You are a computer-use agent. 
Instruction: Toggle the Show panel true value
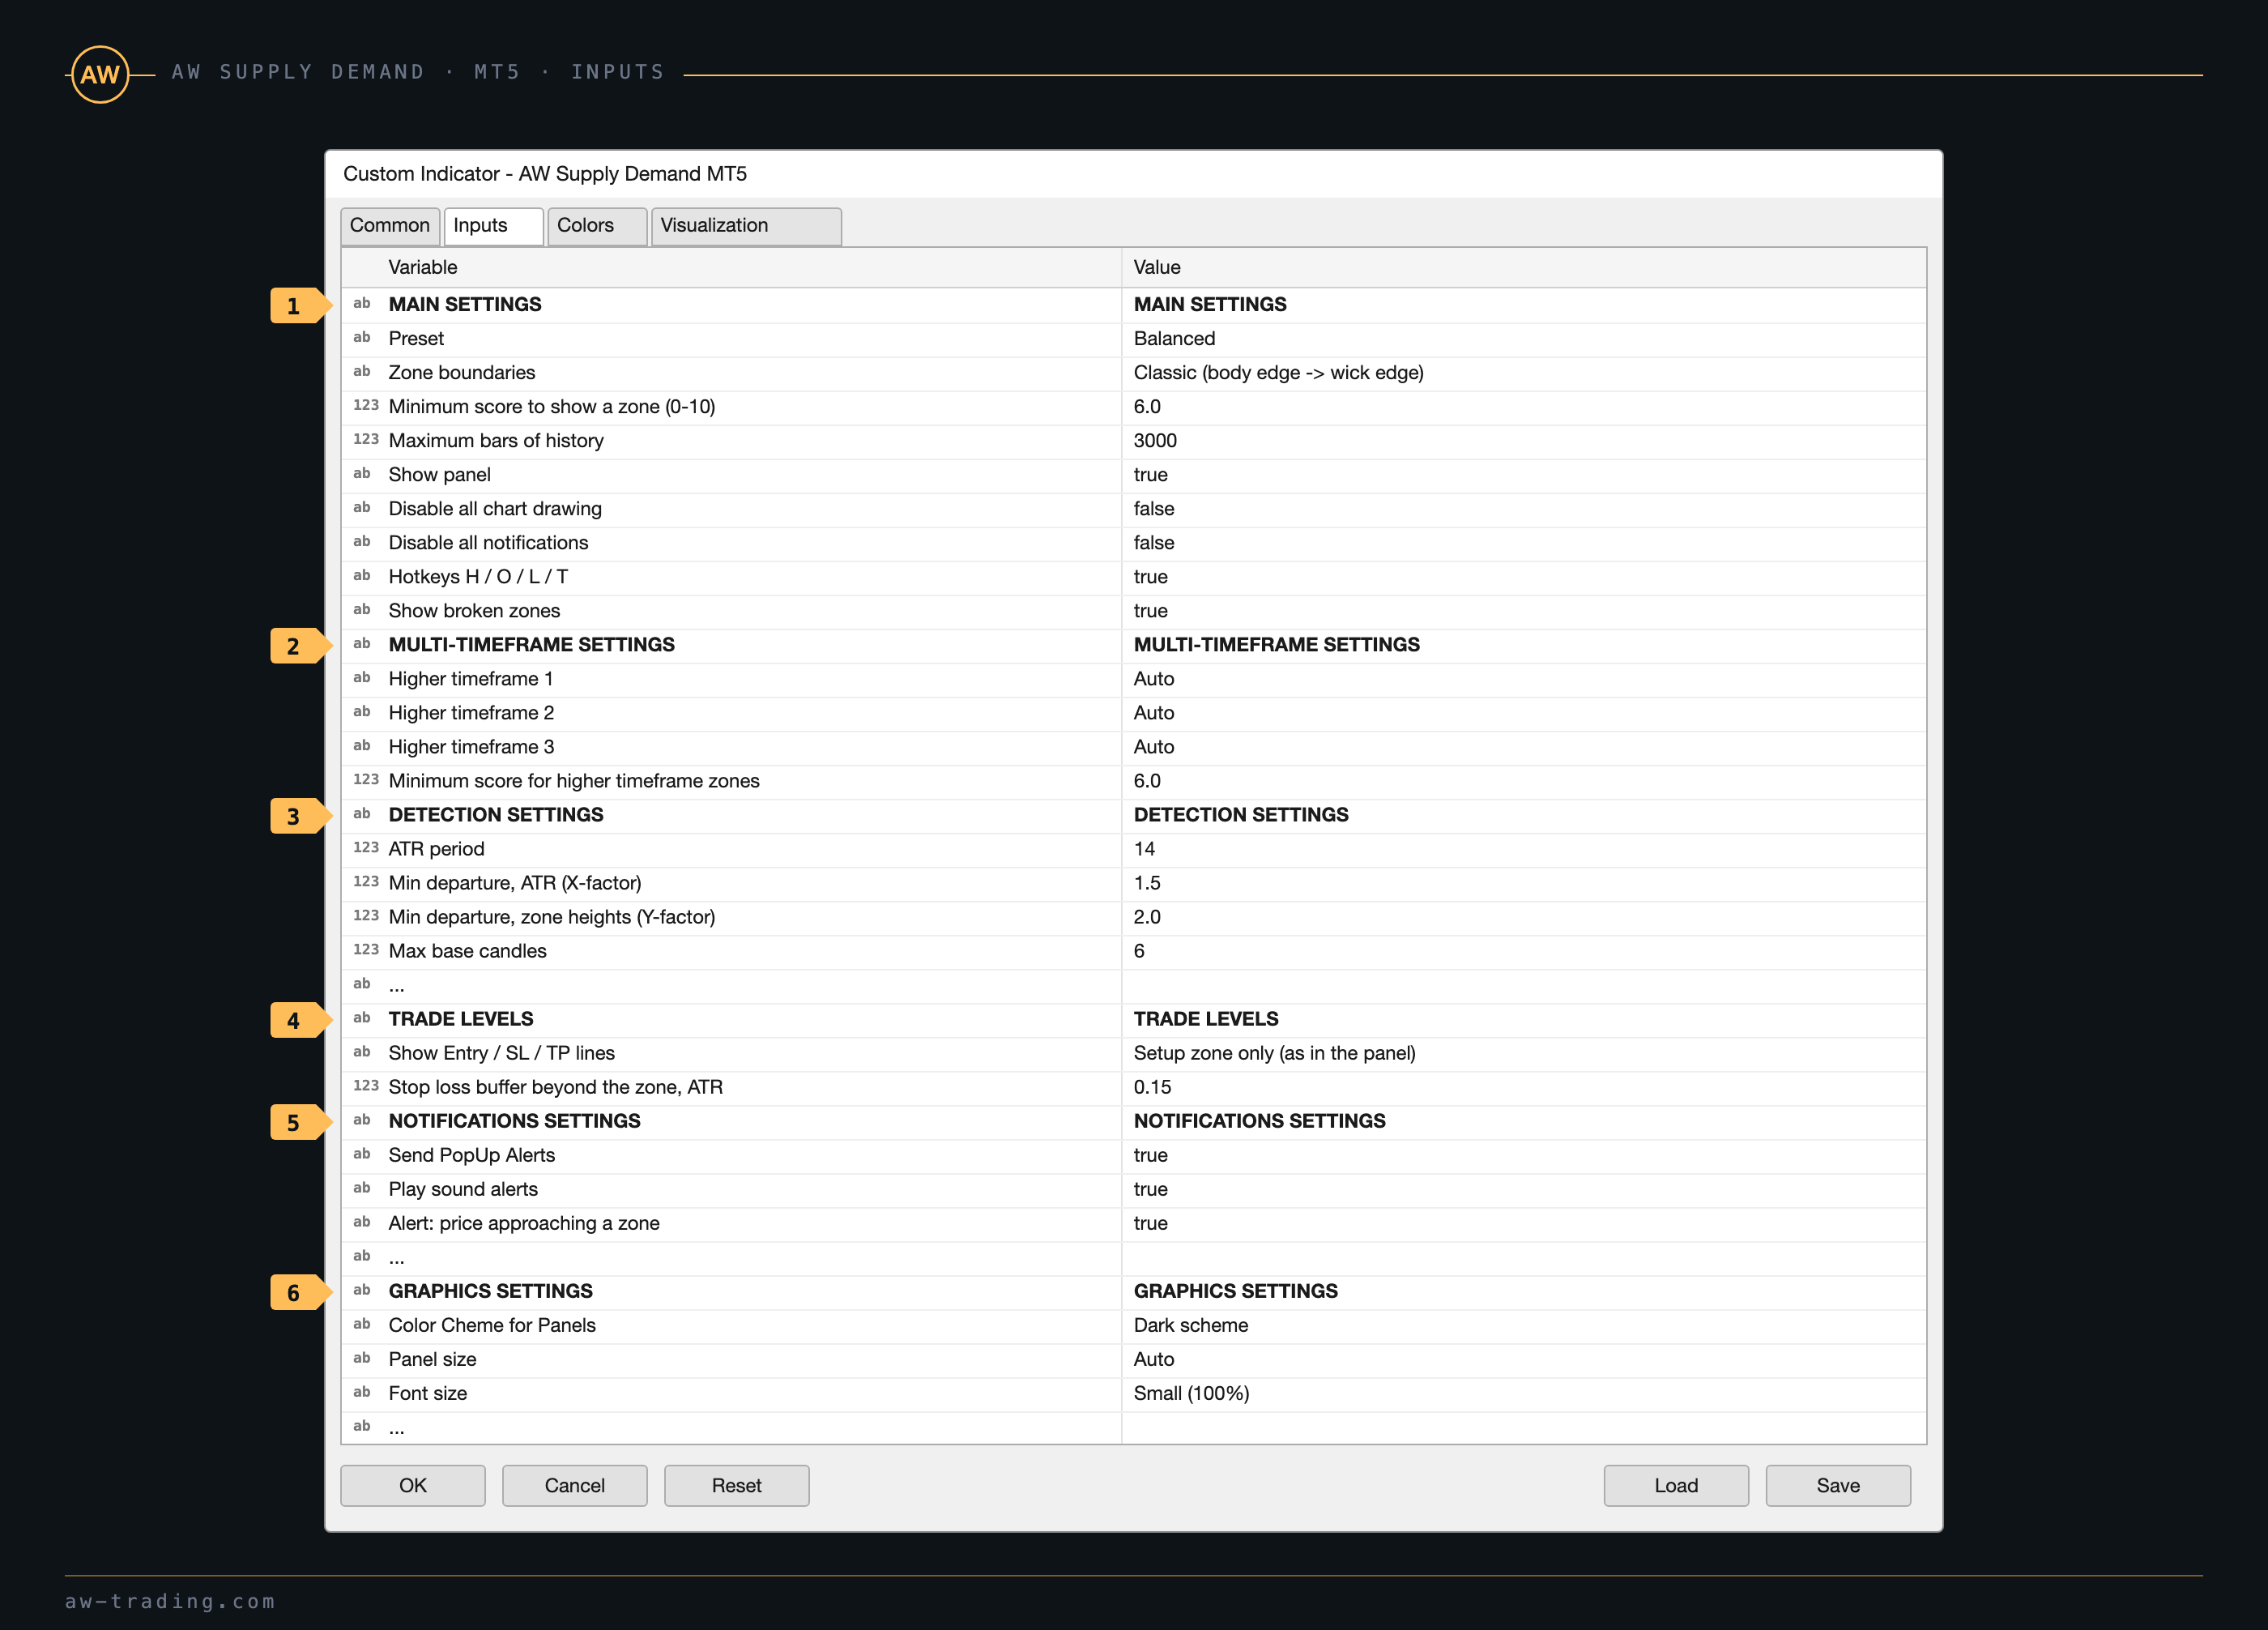[x=1523, y=475]
